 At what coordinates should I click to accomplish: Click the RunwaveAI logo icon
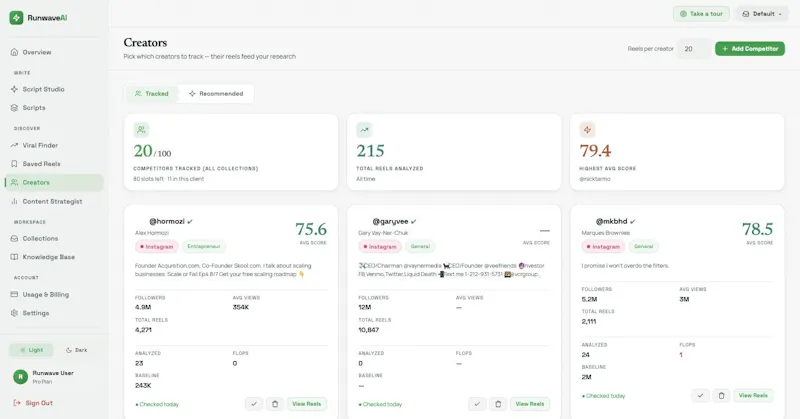point(16,17)
